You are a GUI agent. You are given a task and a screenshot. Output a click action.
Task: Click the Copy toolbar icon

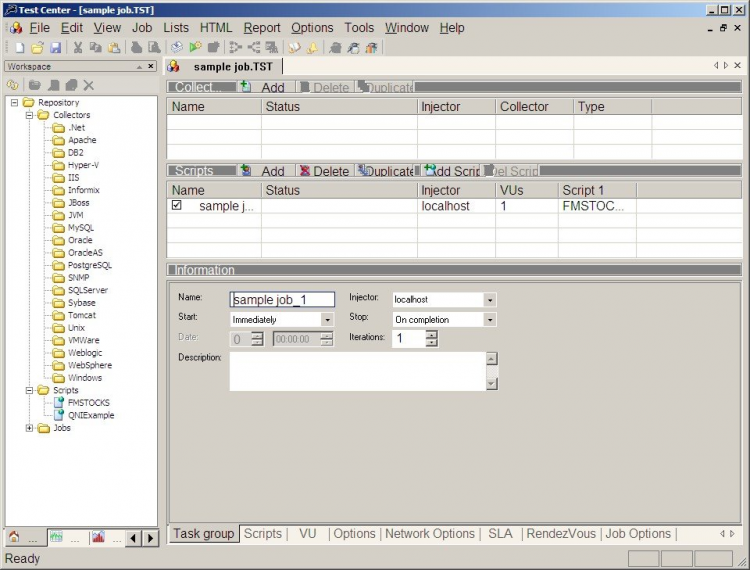point(96,47)
